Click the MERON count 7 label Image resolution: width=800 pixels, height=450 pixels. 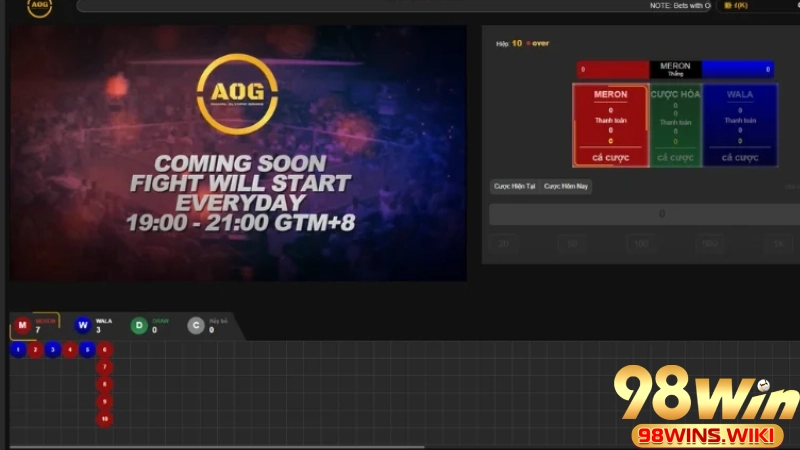click(x=45, y=326)
